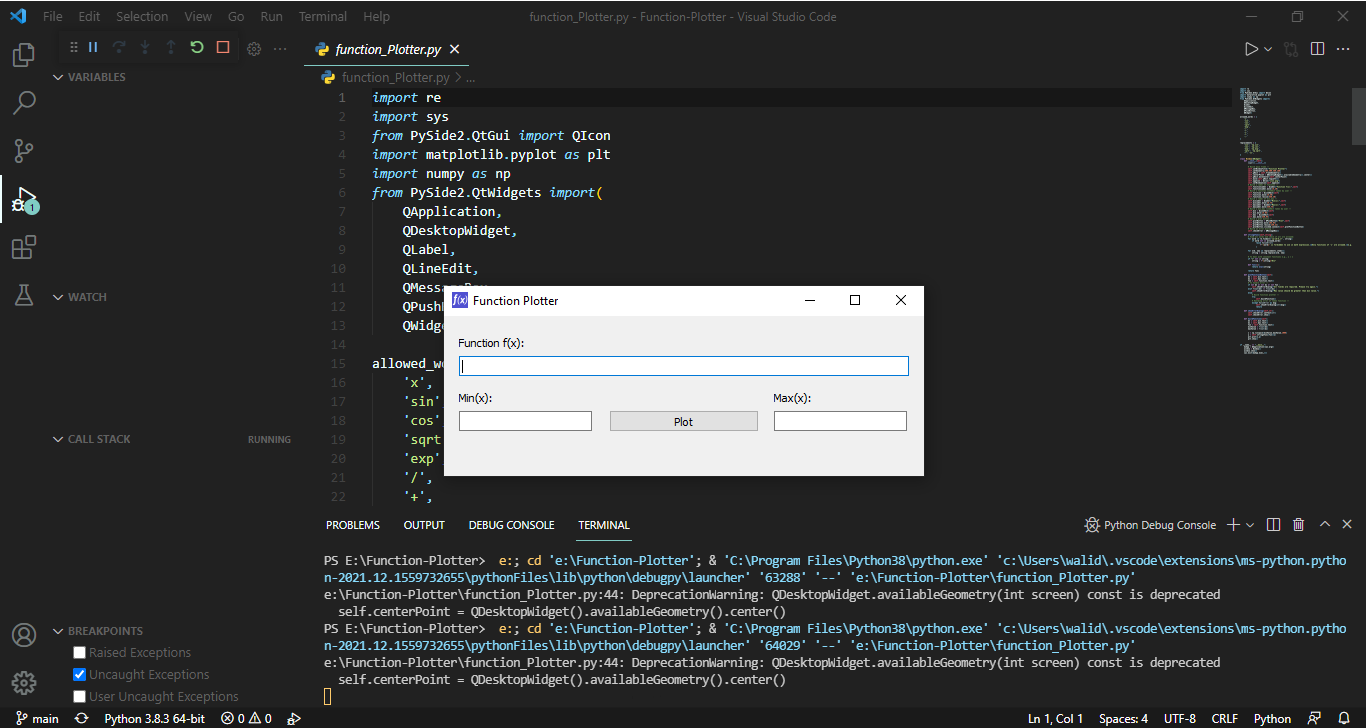Restart the debug session with green arrow

coord(197,47)
